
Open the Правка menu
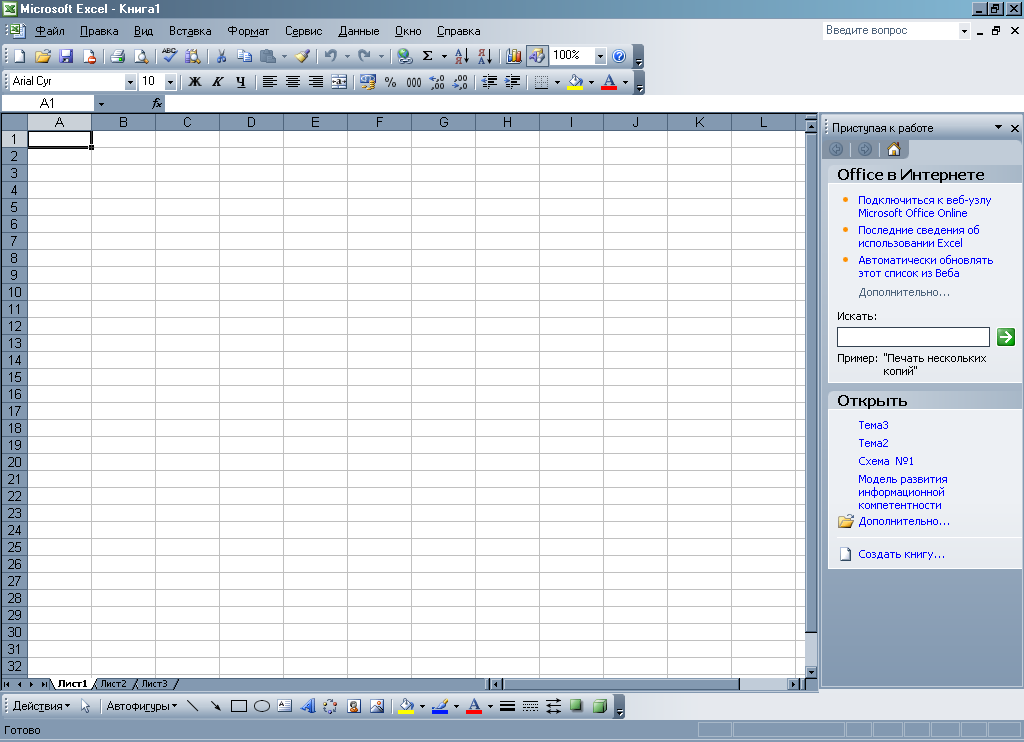coord(99,31)
